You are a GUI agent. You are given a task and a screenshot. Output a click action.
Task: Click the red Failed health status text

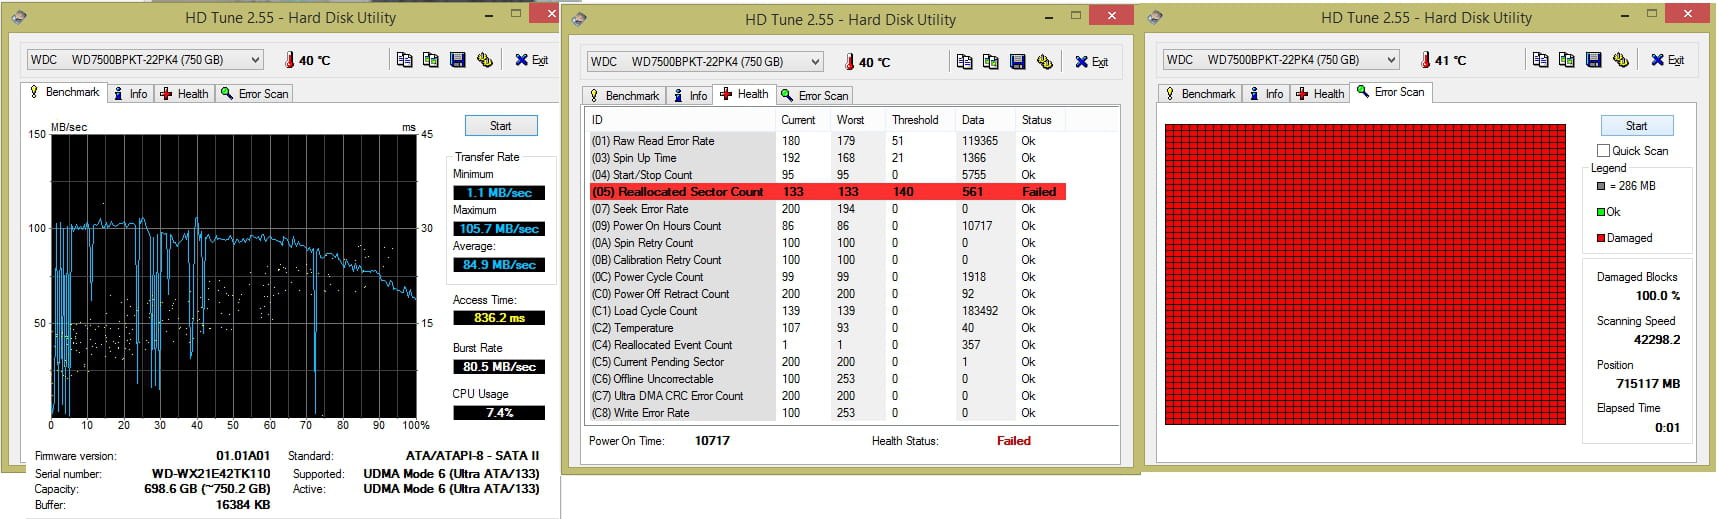[x=1013, y=441]
